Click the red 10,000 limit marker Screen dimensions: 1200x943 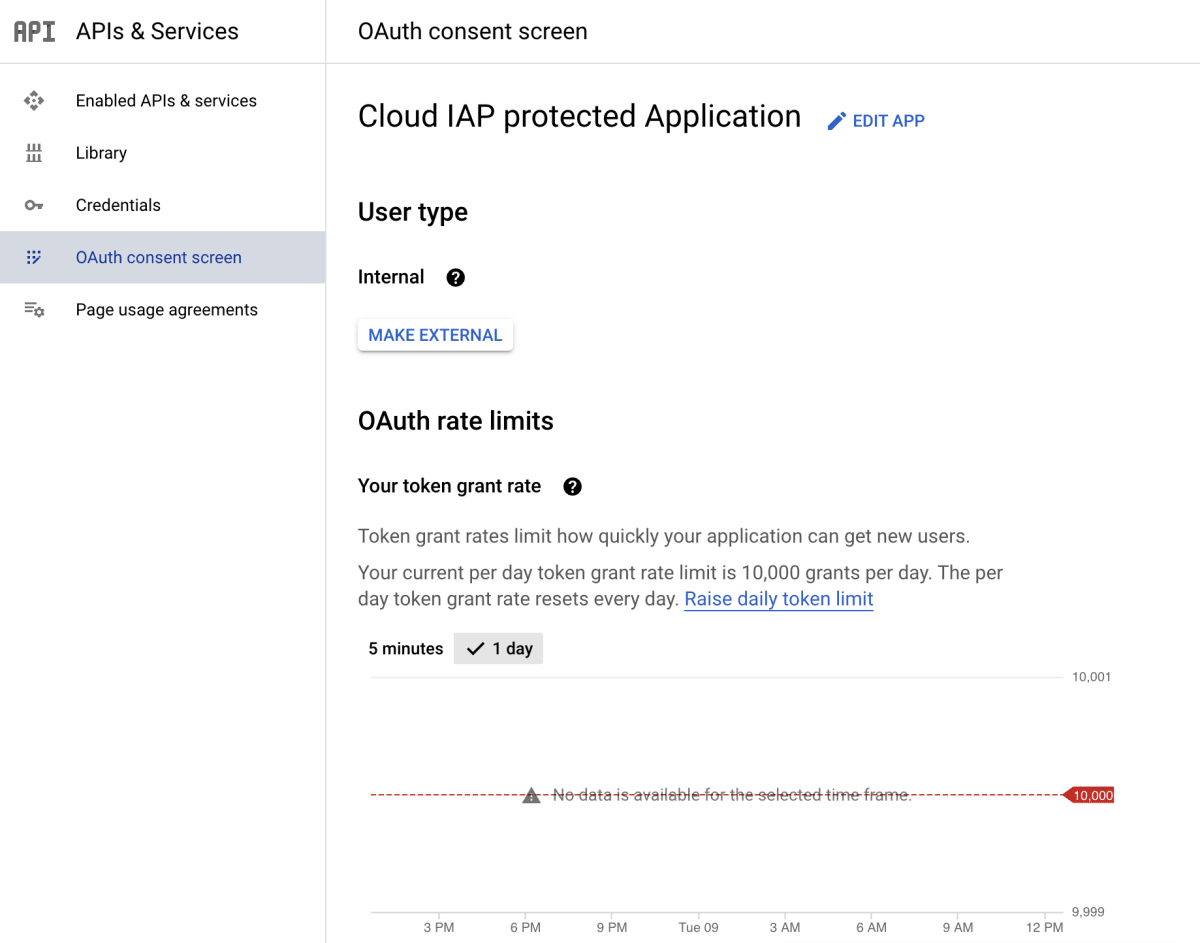point(1088,795)
